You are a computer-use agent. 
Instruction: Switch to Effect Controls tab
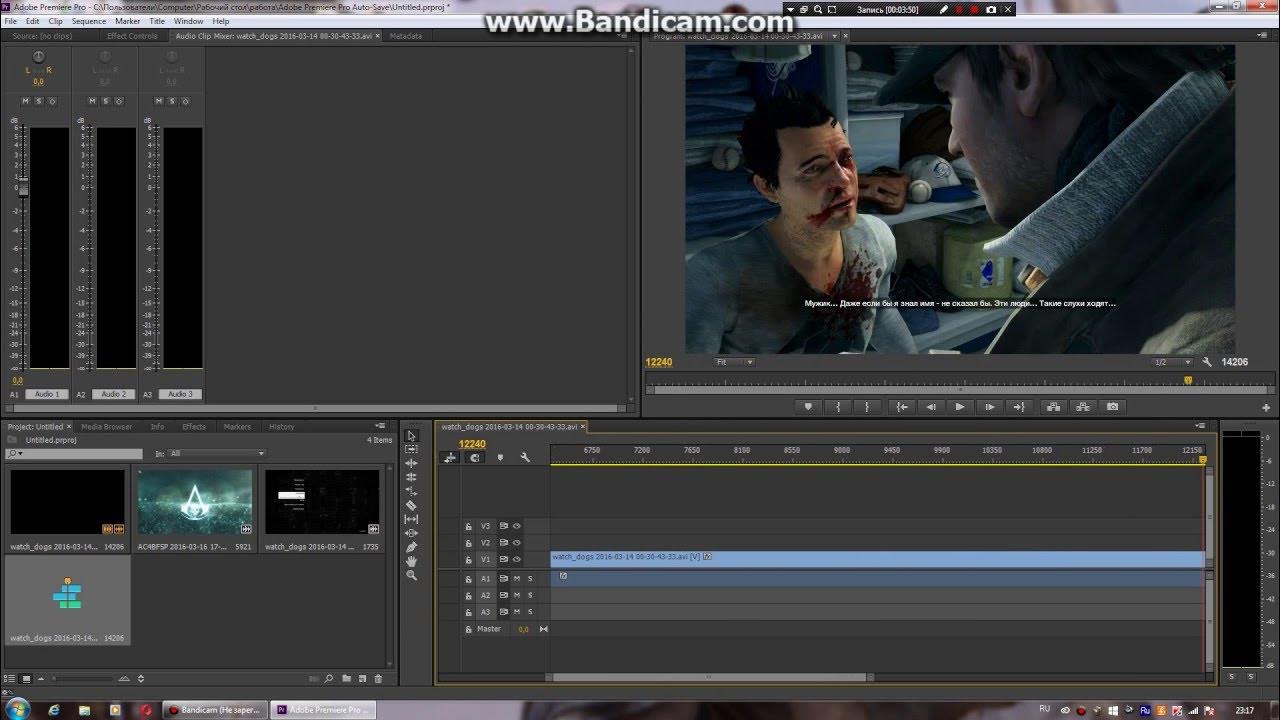[132, 36]
